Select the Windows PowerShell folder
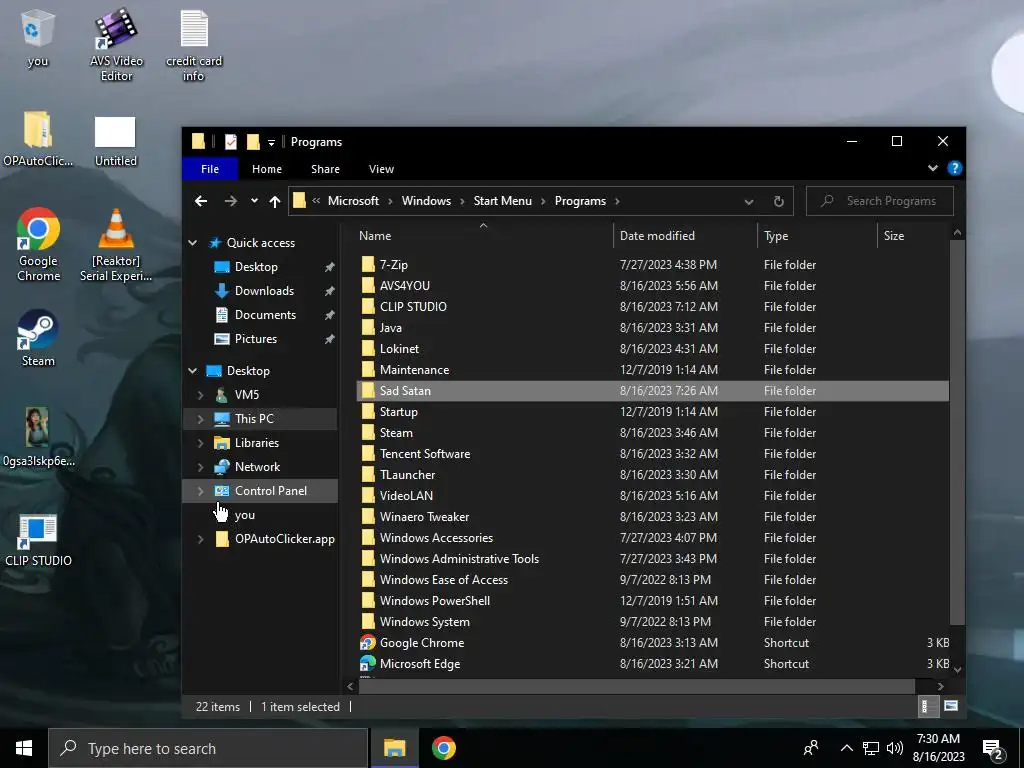Viewport: 1024px width, 768px height. (x=652, y=601)
